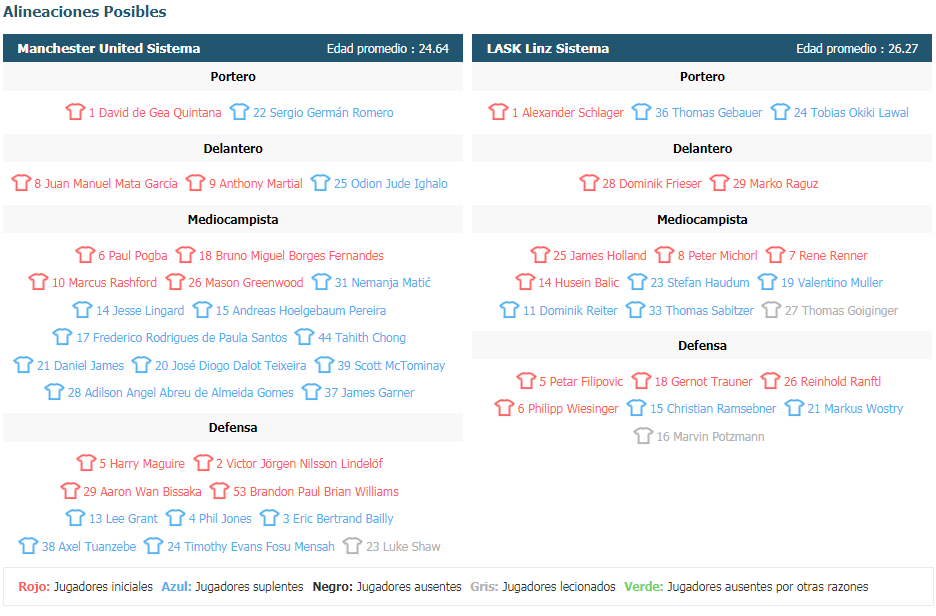Image resolution: width=936 pixels, height=616 pixels.
Task: Click the gray shirt icon beside Thomas Goiginger
Action: tap(771, 310)
